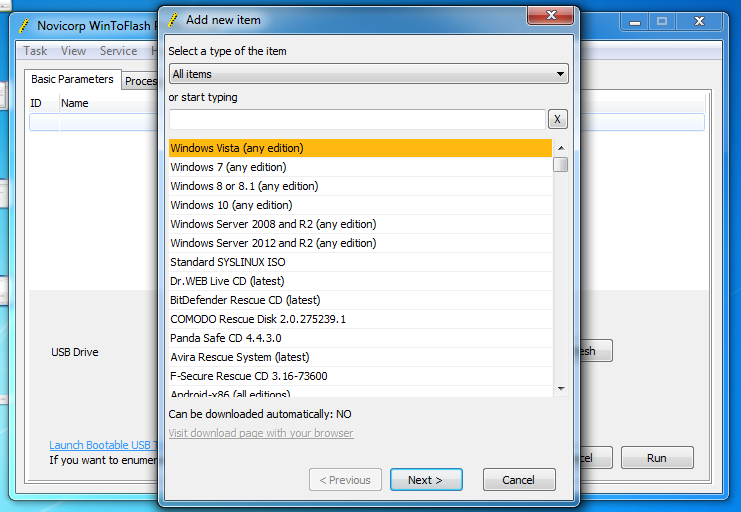
Task: Select Panda Safe CD 4.4.3.0
Action: (360, 338)
